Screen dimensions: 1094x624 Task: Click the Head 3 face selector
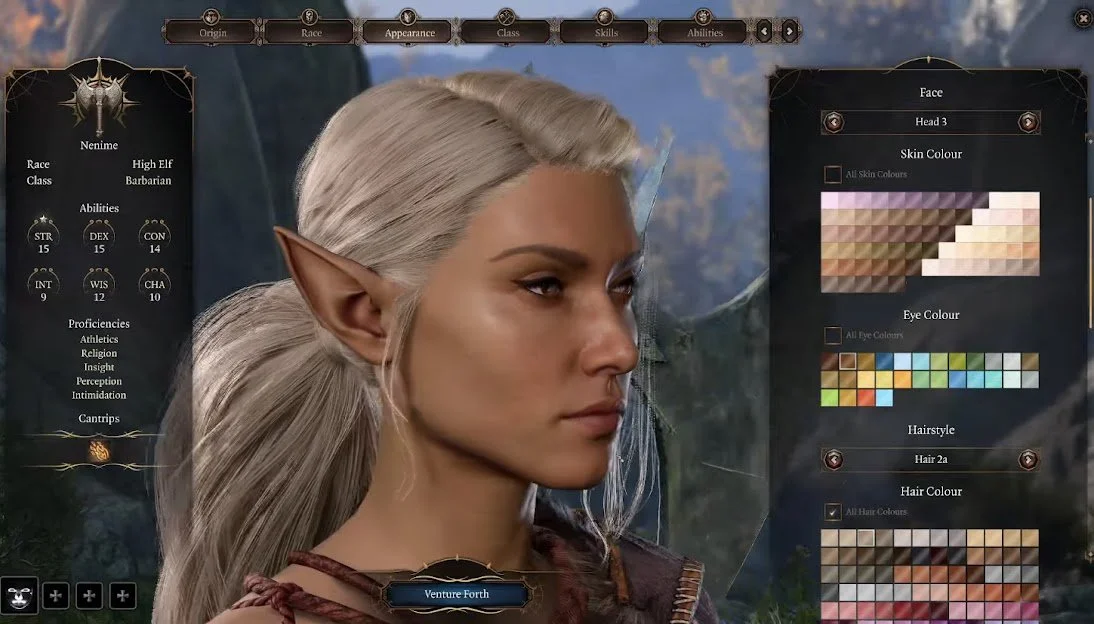coord(931,122)
